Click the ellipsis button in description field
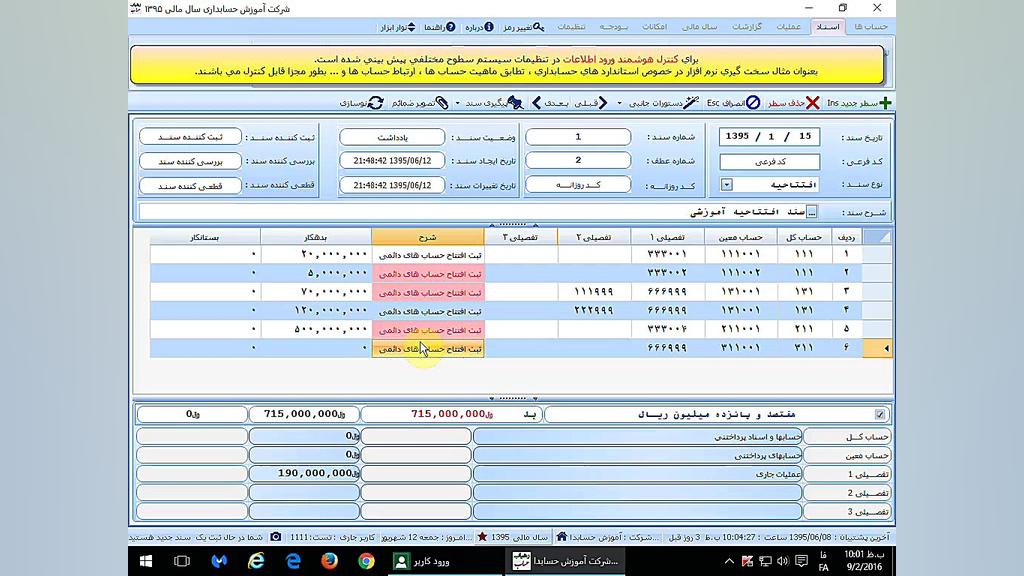The height and width of the screenshot is (576, 1024). [x=811, y=212]
